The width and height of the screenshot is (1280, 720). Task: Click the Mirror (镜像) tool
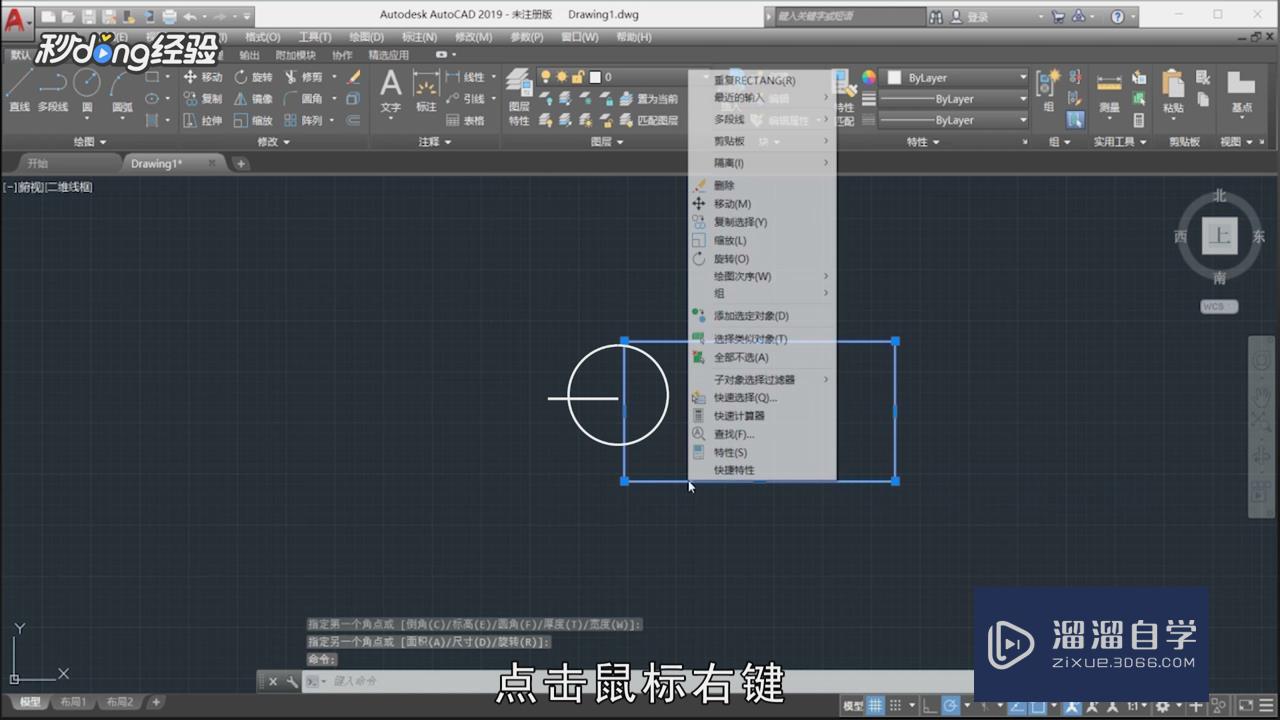click(x=253, y=99)
